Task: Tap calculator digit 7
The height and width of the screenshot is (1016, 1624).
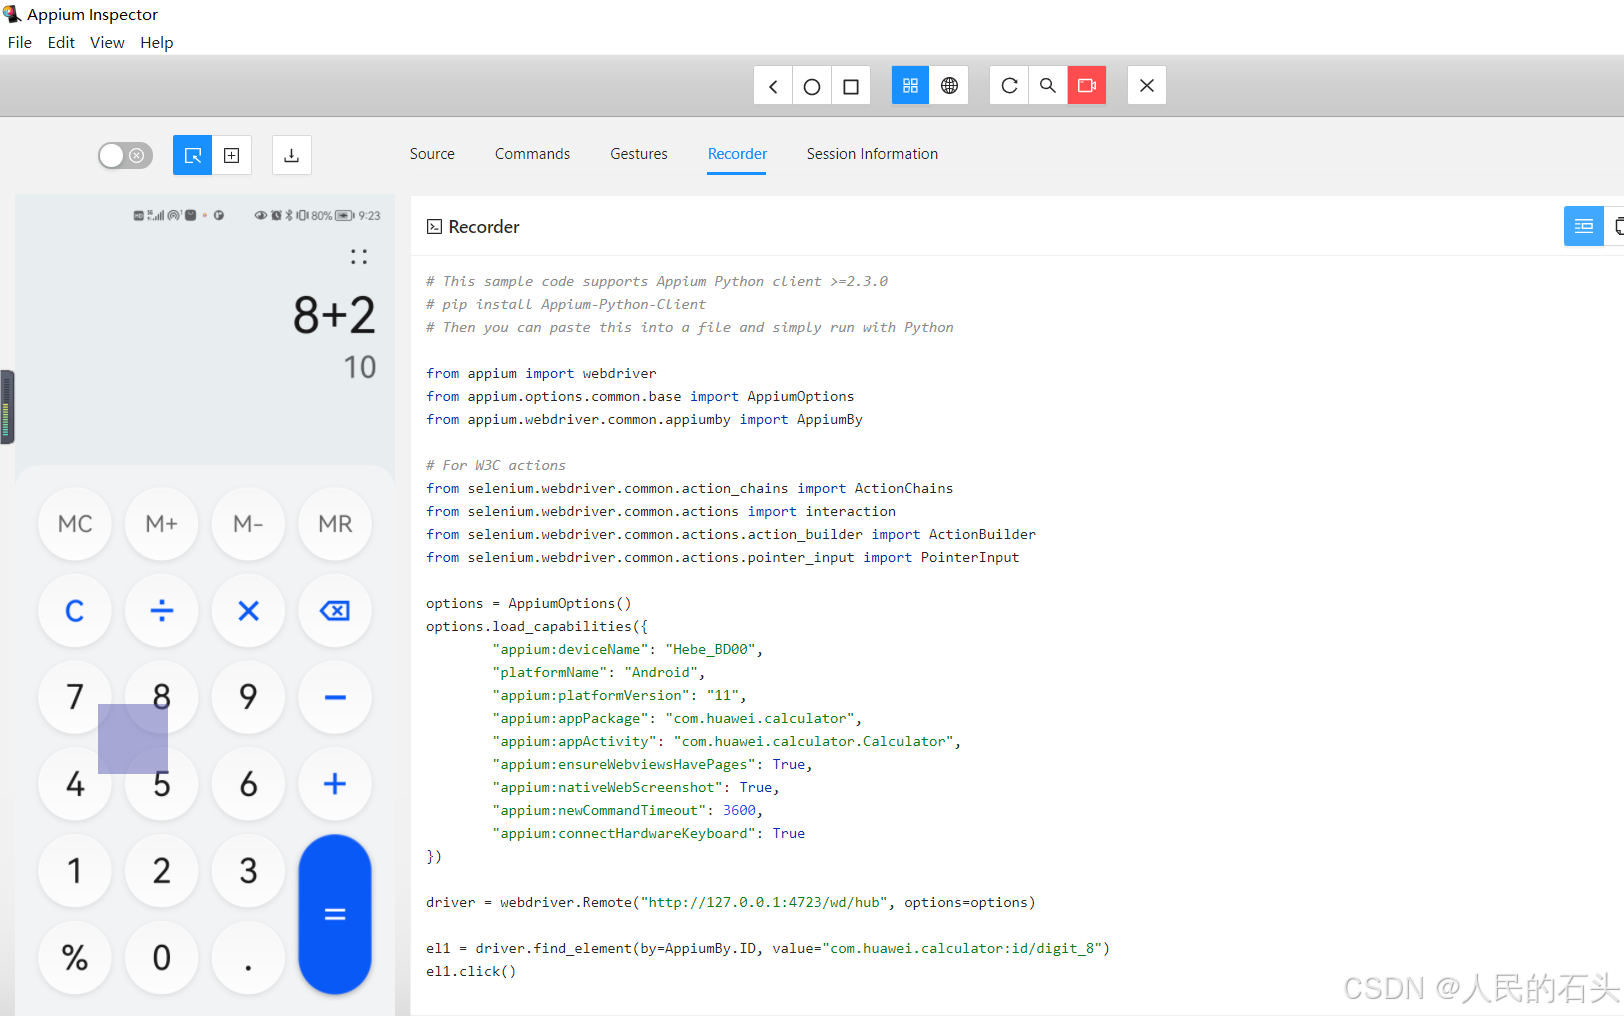Action: click(x=75, y=697)
